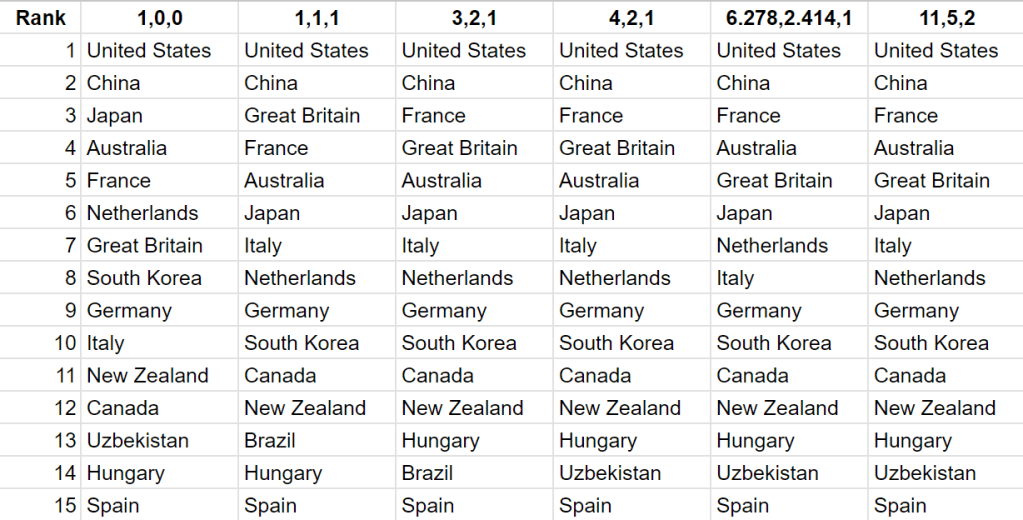Screen dimensions: 1023x520
Task: Click Japan in the 1,0,0 column
Action: tap(115, 116)
